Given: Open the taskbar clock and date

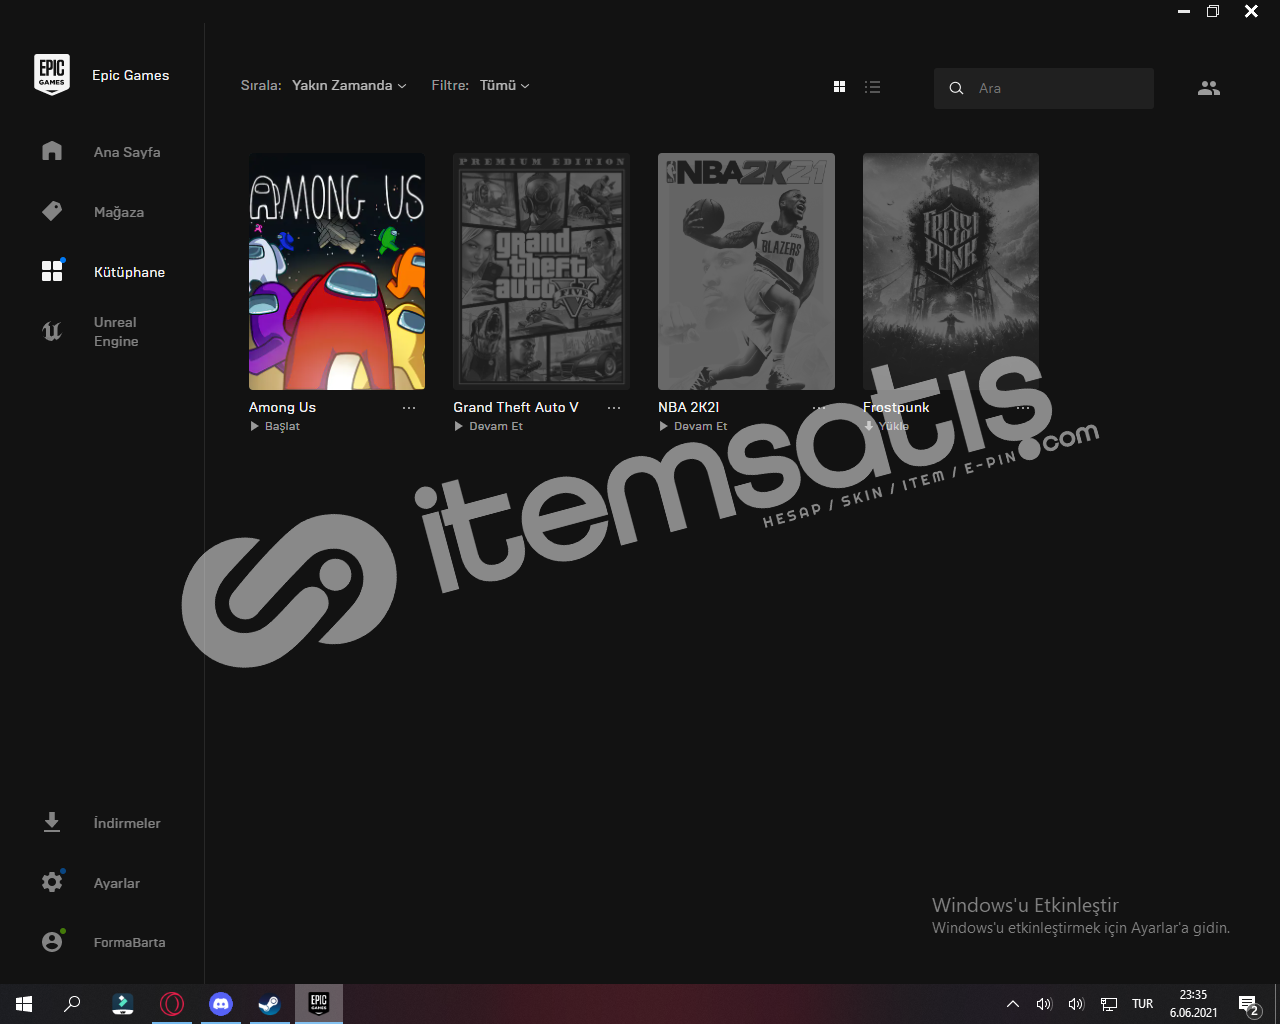Looking at the screenshot, I should 1193,1004.
